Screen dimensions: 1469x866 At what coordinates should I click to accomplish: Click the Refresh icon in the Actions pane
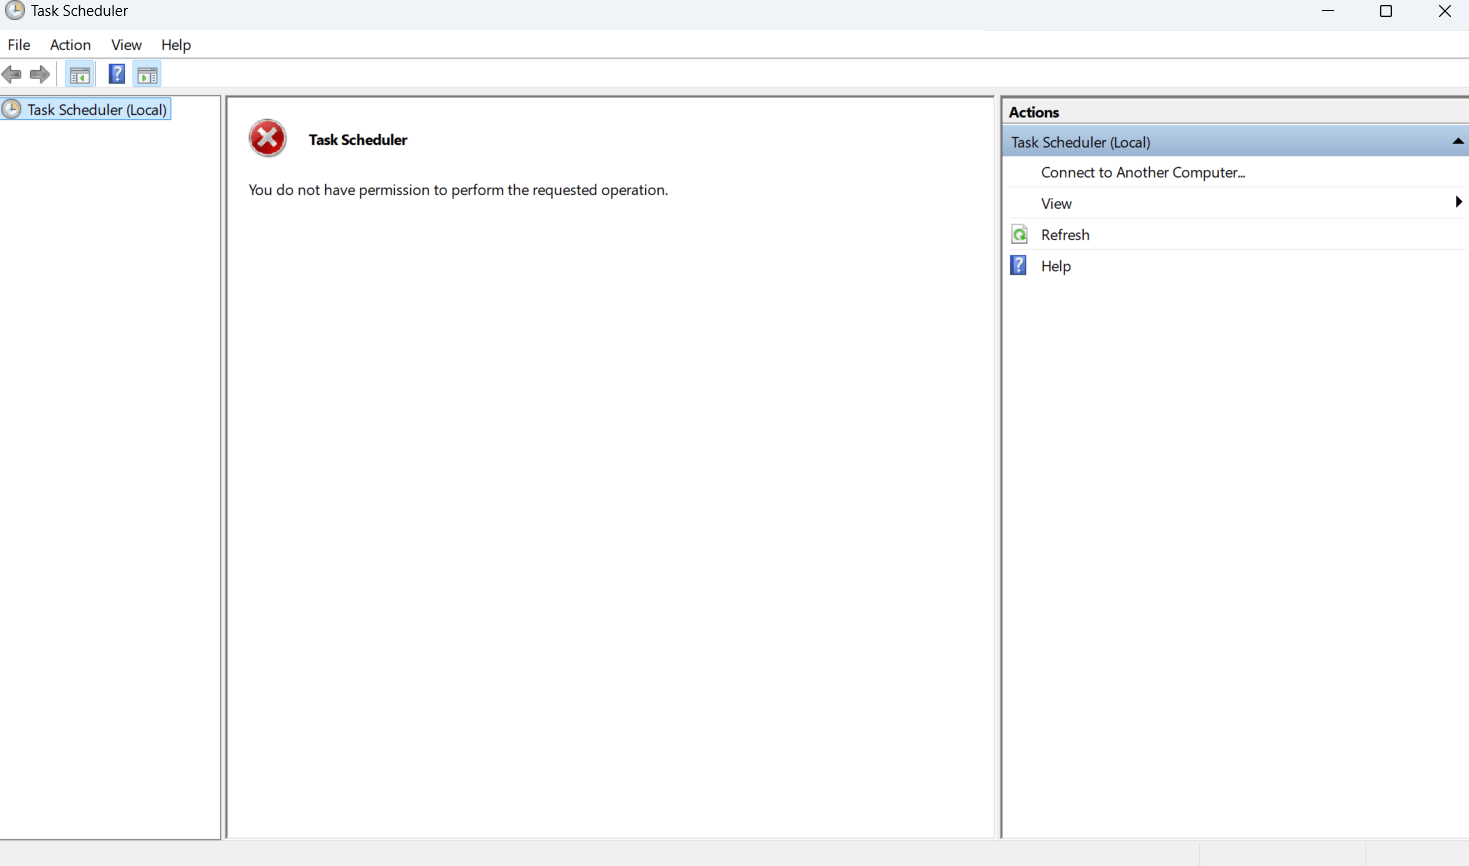[x=1019, y=233]
